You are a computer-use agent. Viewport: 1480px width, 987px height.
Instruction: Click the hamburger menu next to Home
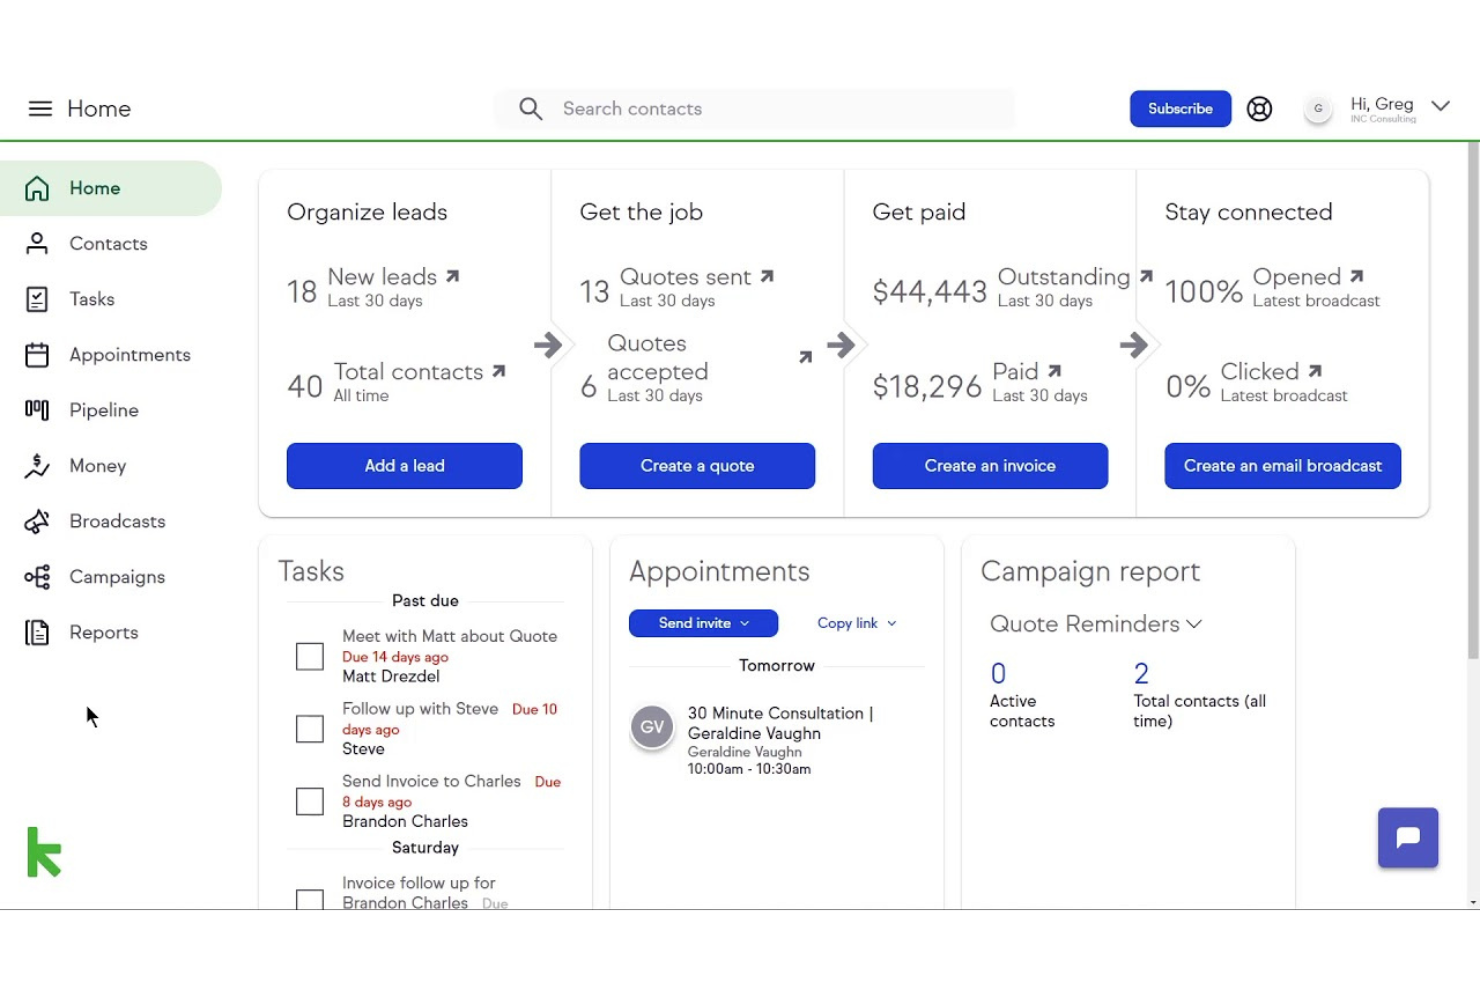40,108
